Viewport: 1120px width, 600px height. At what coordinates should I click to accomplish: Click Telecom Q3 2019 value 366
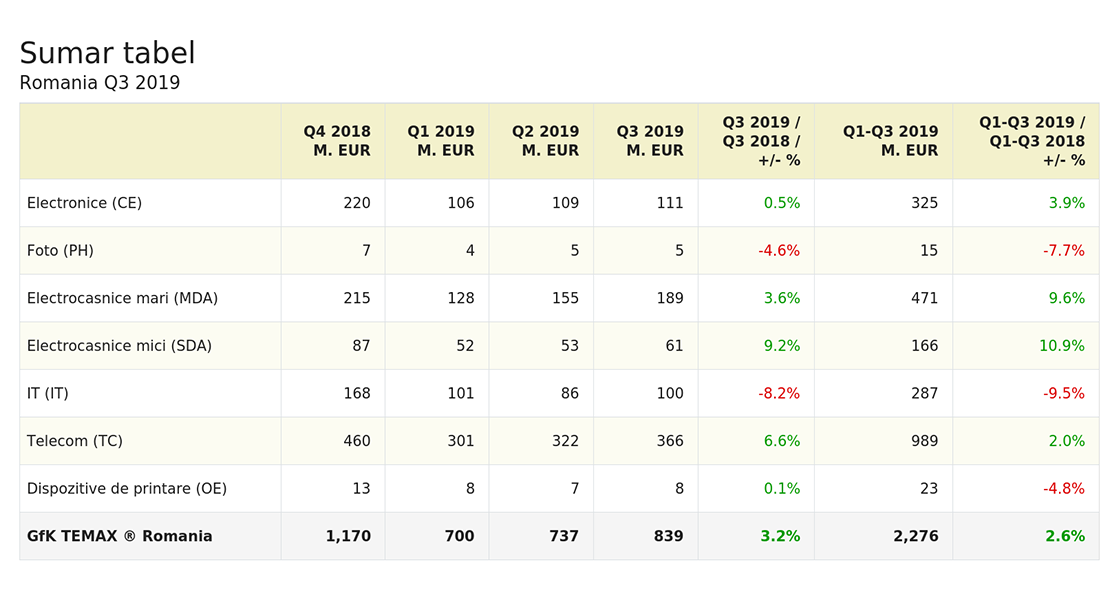(x=670, y=441)
